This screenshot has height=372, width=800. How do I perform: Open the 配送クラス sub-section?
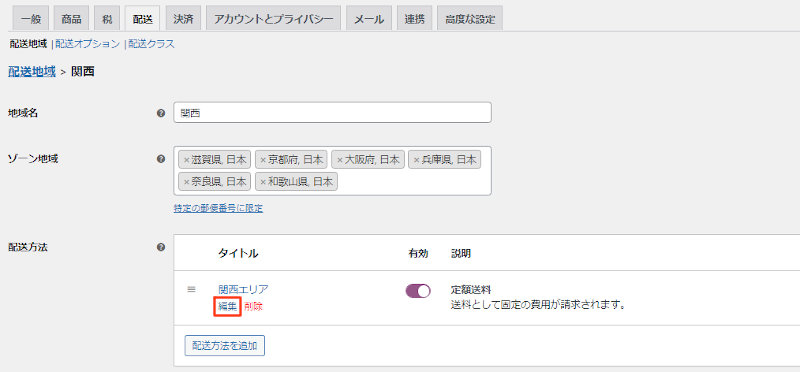(x=151, y=44)
